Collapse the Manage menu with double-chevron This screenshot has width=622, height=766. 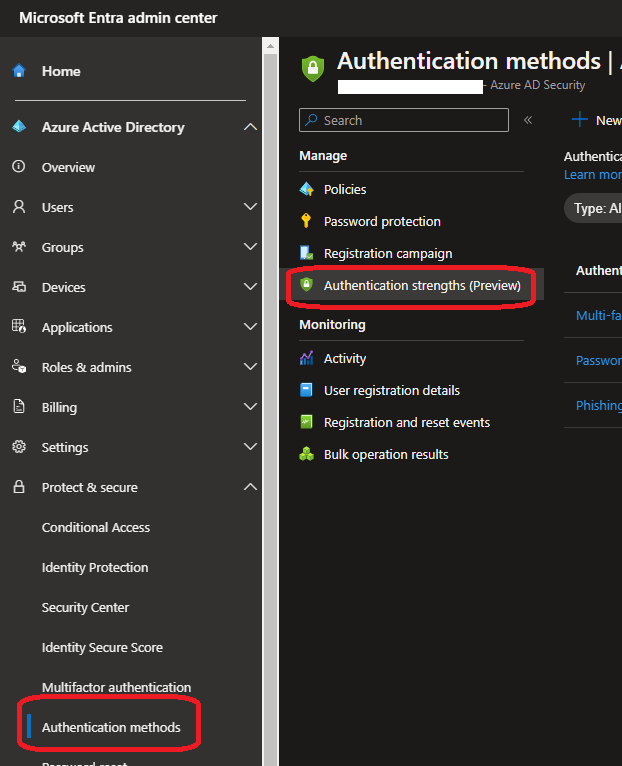pyautogui.click(x=528, y=120)
